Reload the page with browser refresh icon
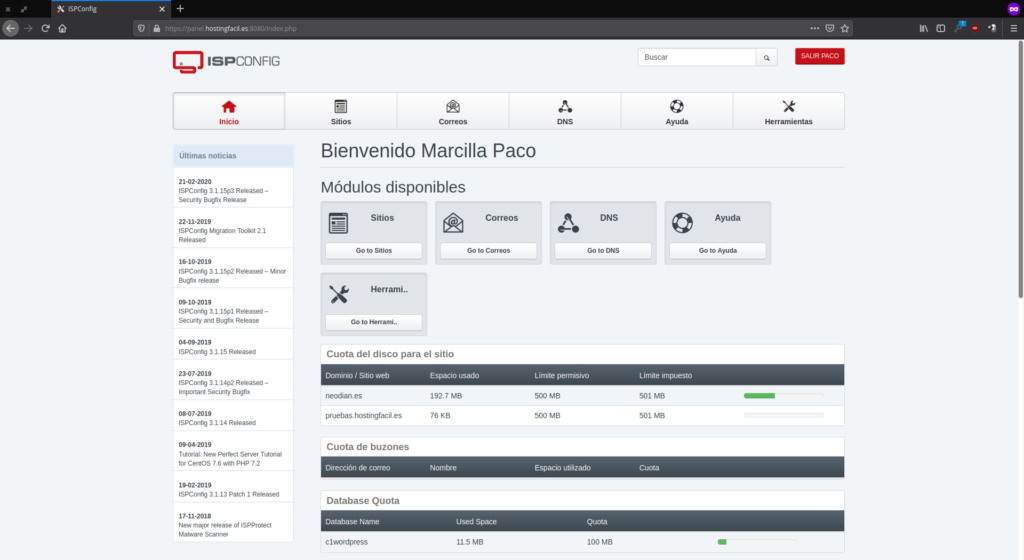 [x=46, y=28]
